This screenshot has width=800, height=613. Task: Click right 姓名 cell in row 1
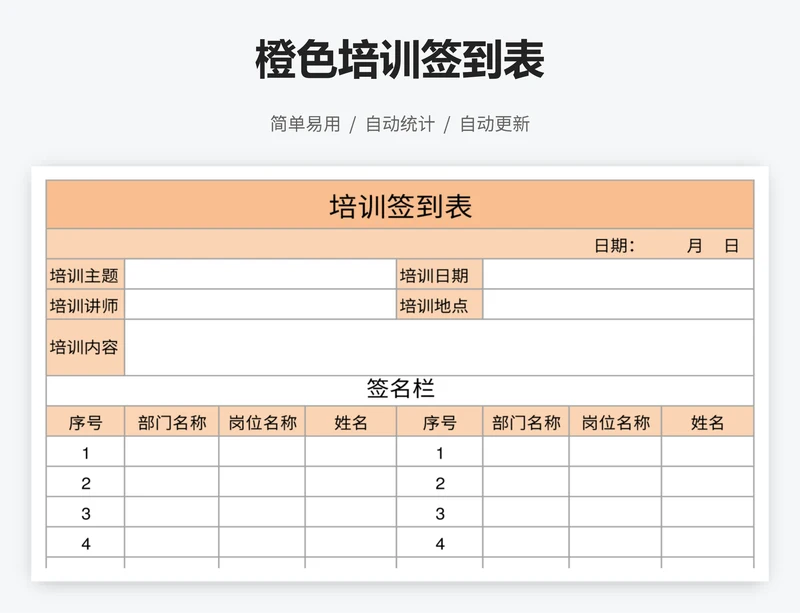708,452
